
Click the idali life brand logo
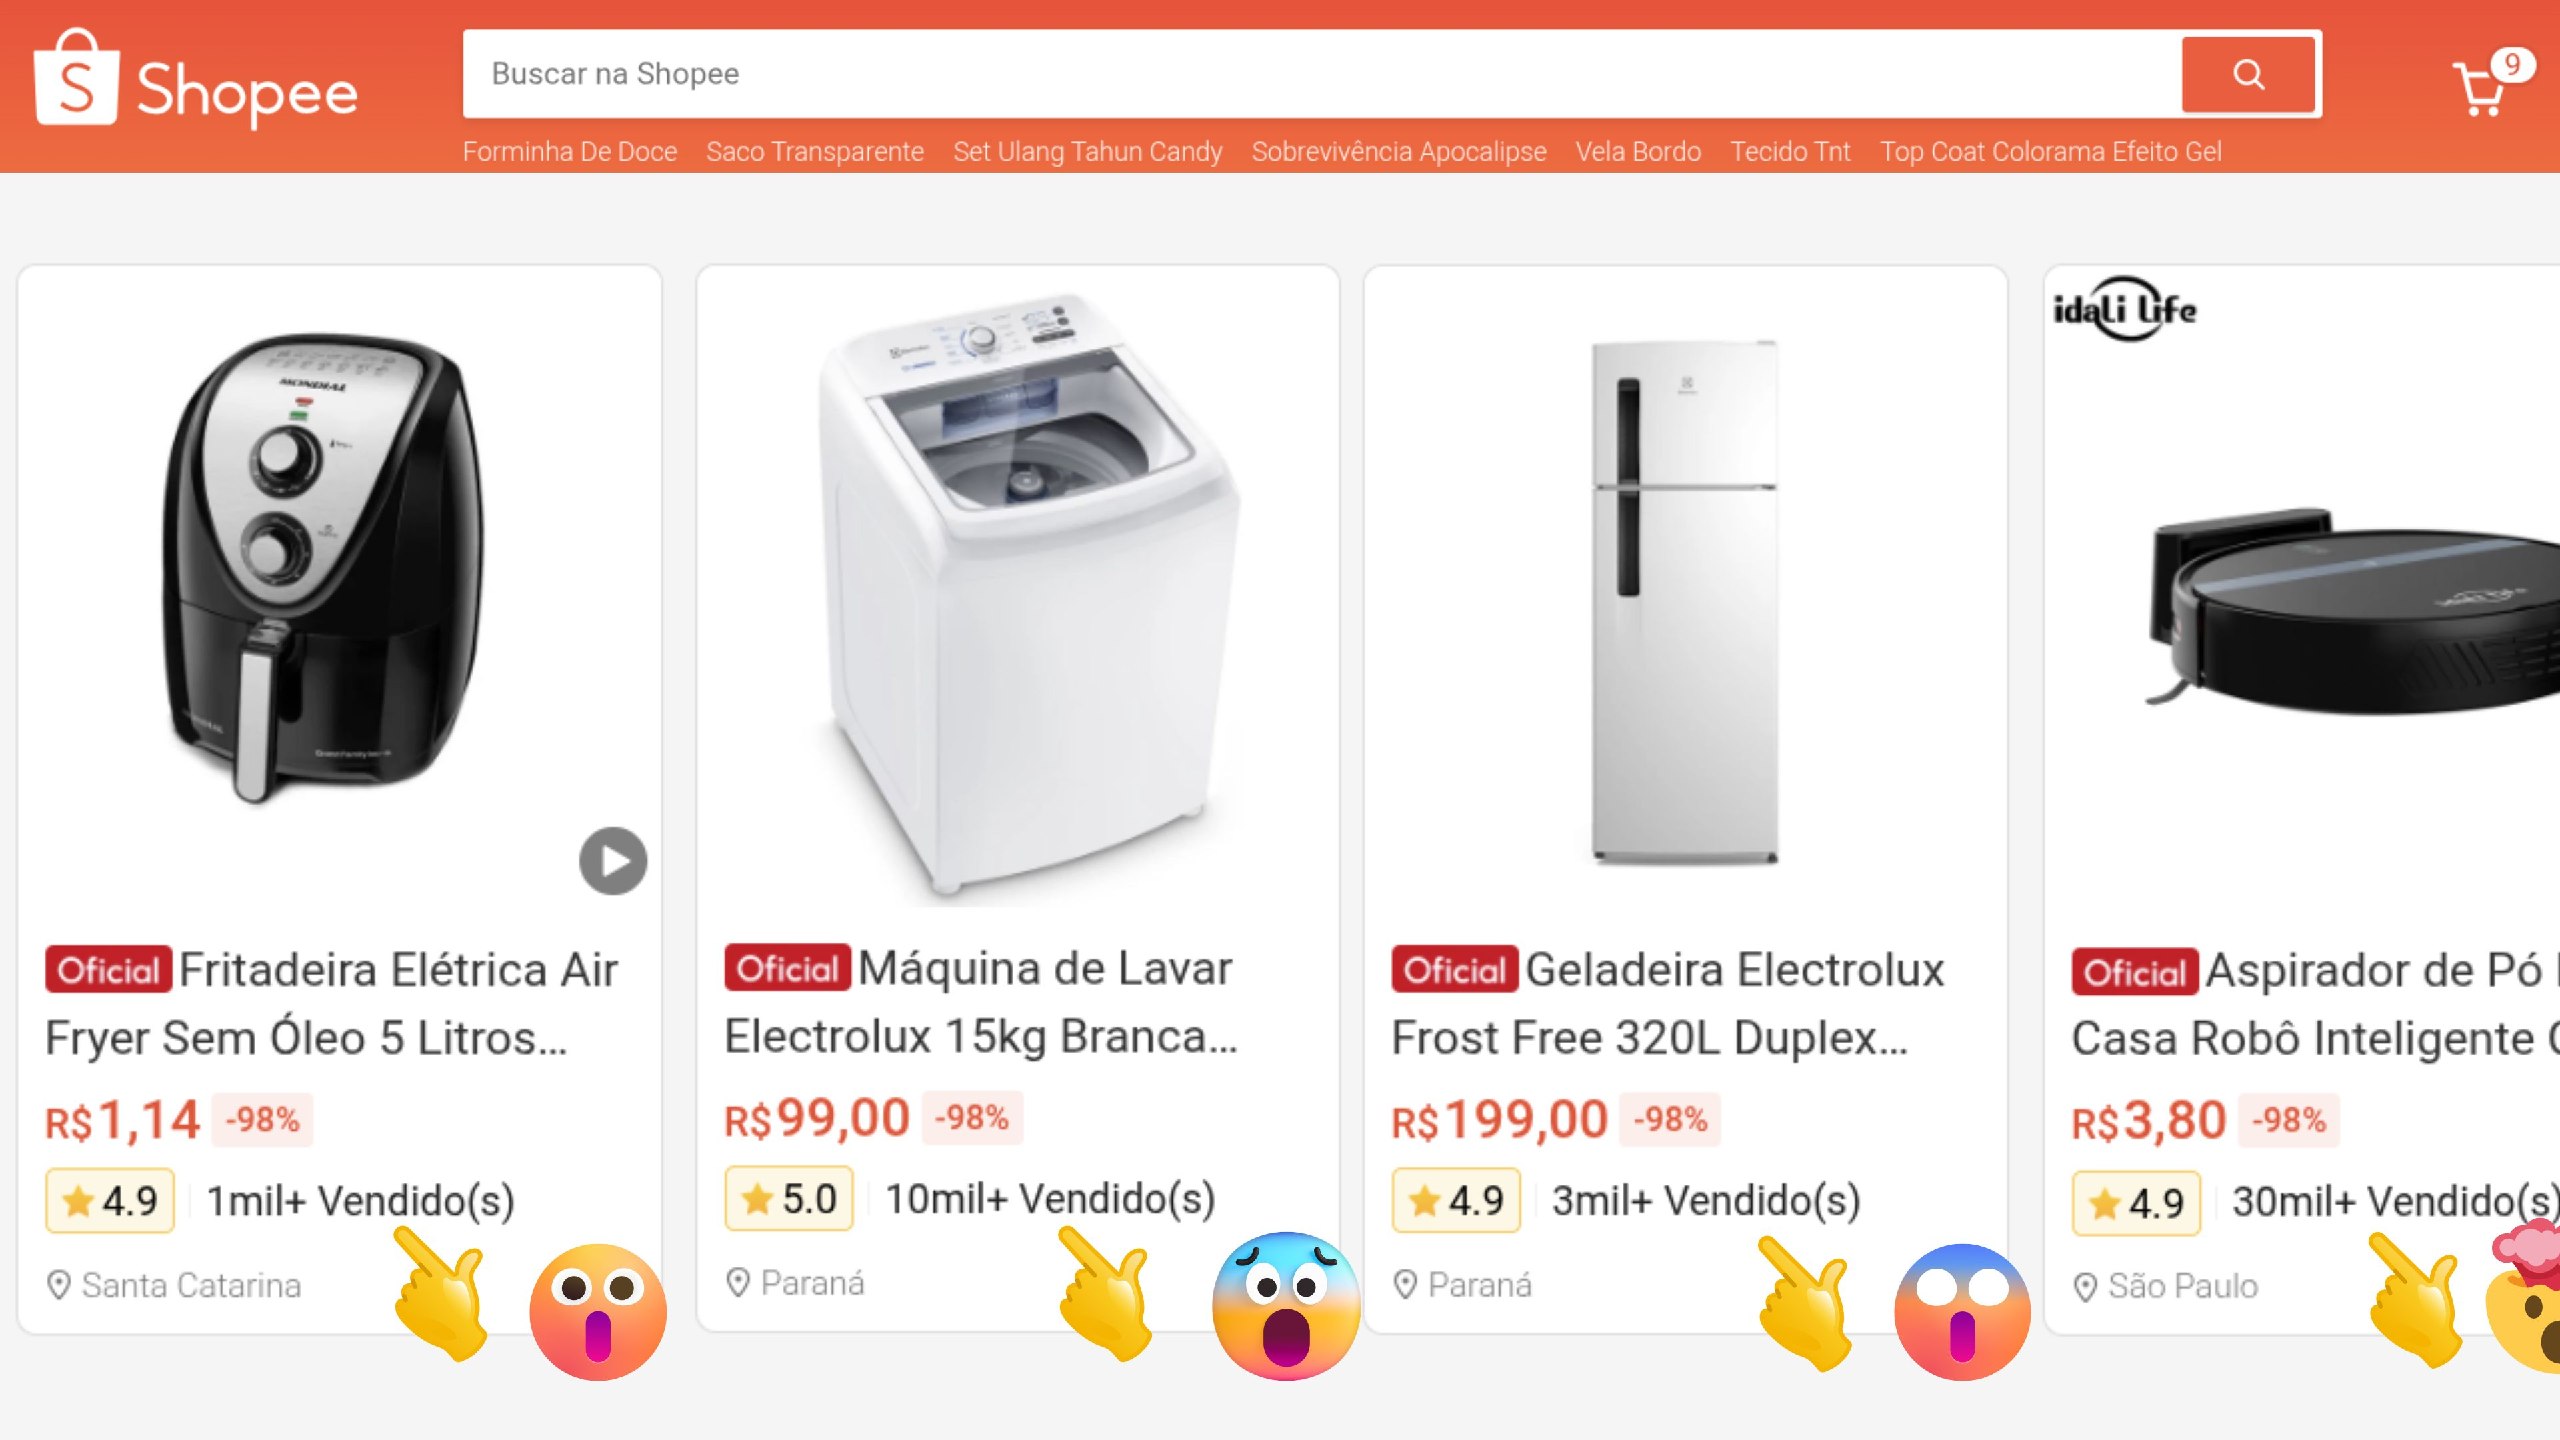pyautogui.click(x=2125, y=309)
